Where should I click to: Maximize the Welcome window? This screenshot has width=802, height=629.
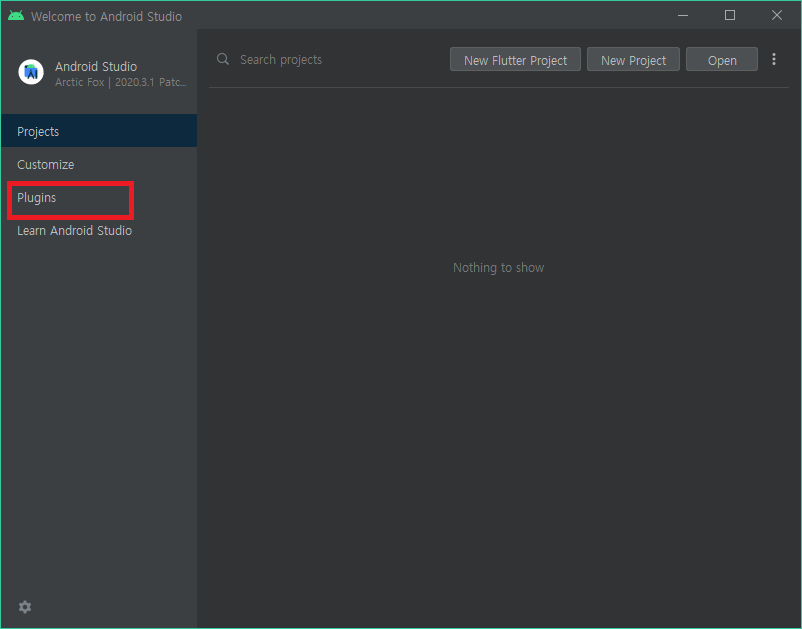730,16
